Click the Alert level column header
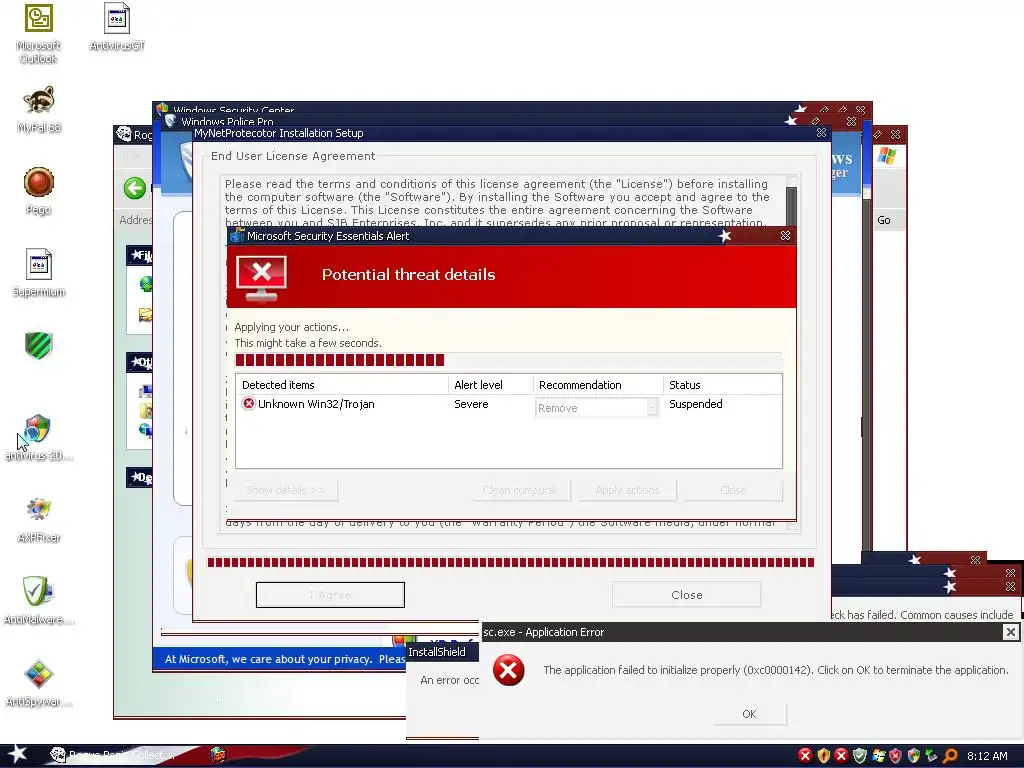The image size is (1024, 768). click(491, 385)
